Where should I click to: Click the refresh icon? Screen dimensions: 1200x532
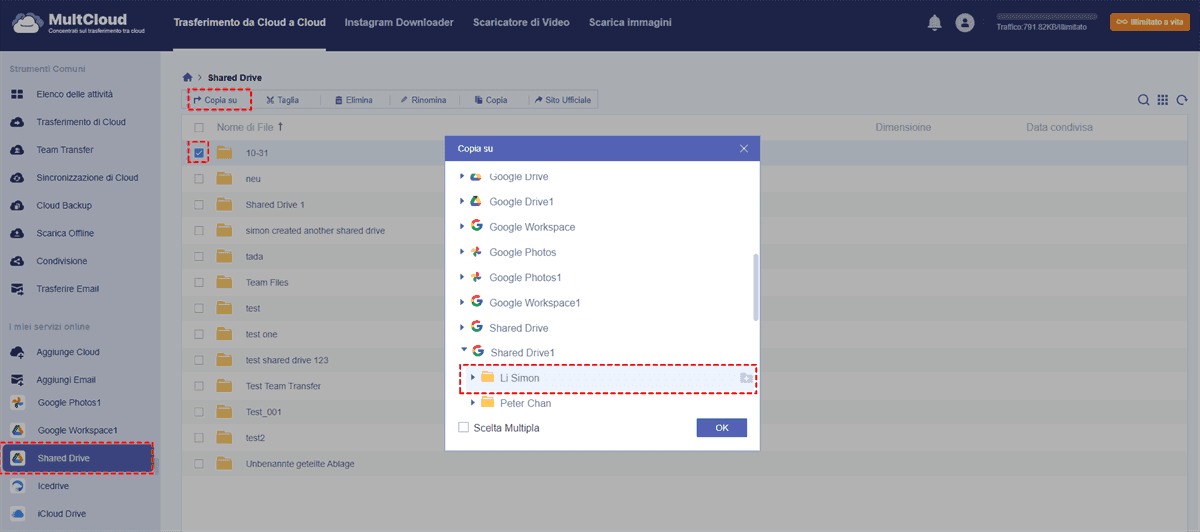1182,100
